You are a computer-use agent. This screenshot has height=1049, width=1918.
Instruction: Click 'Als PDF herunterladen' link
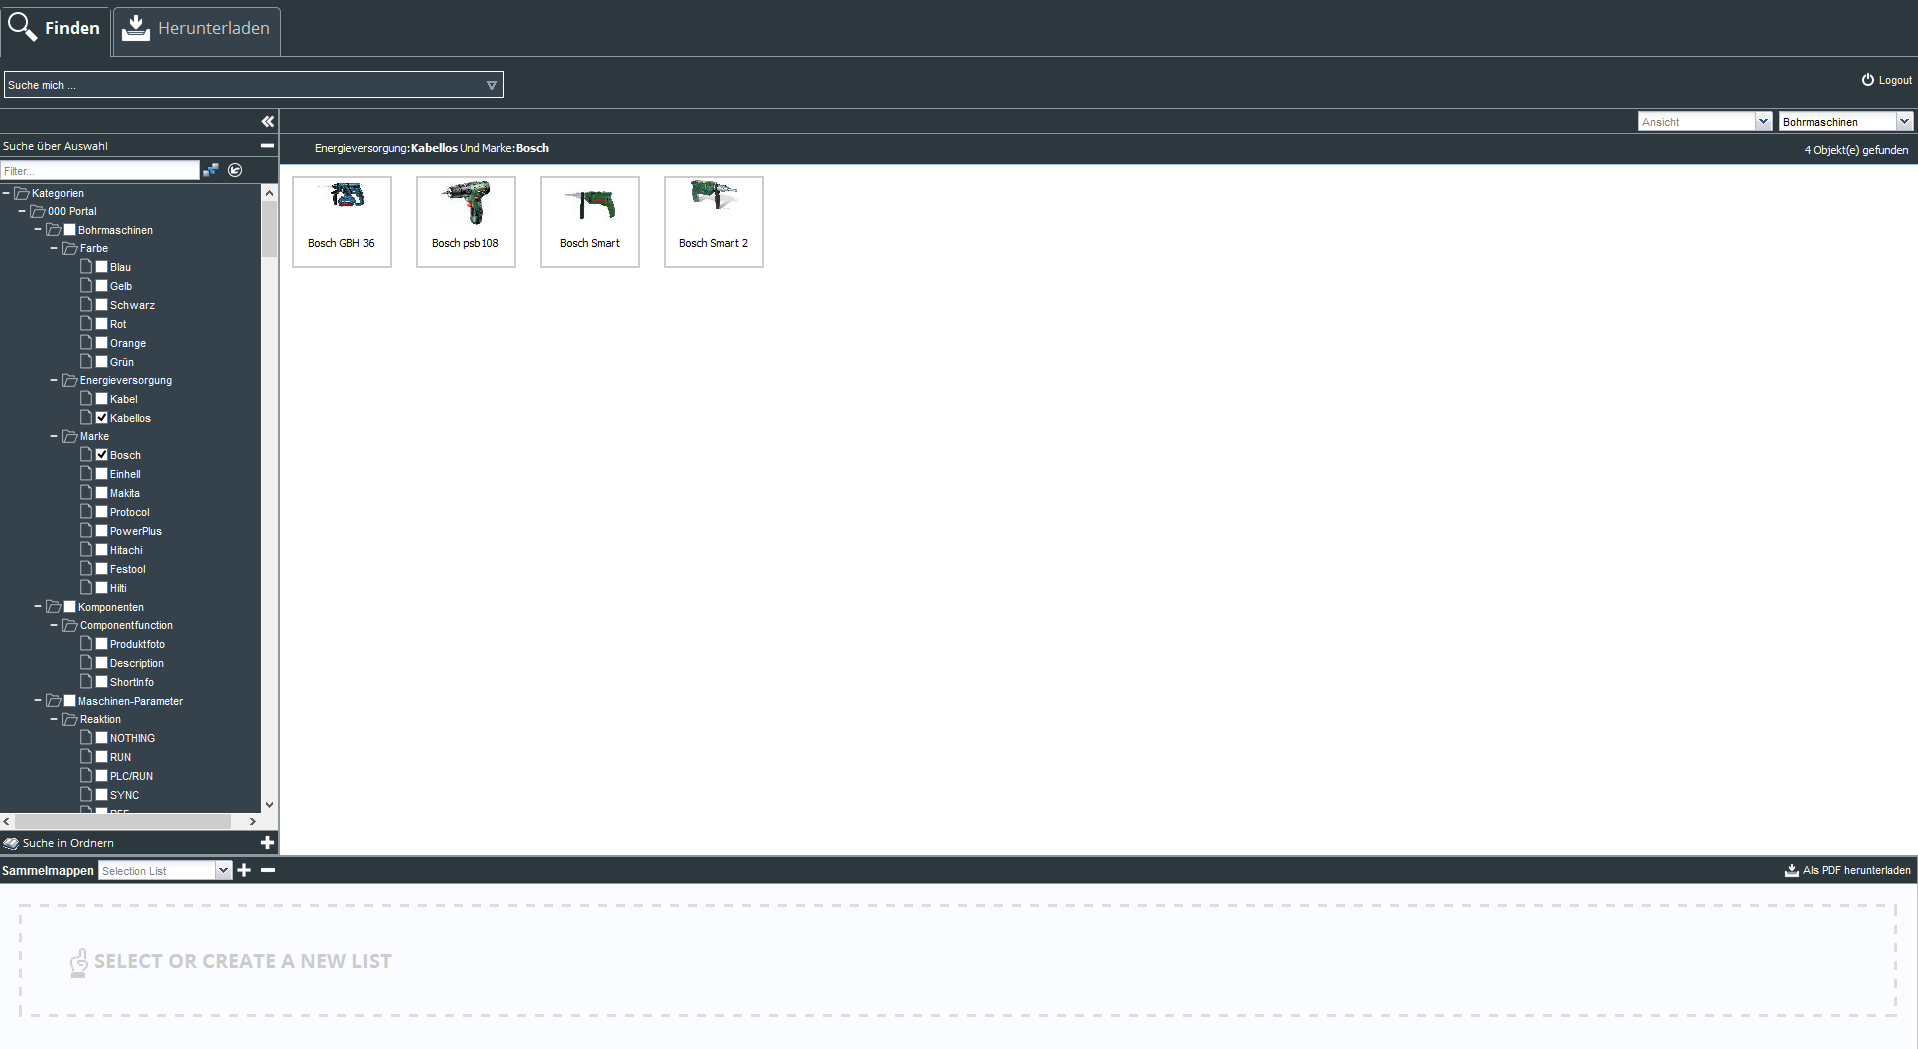pos(1856,871)
